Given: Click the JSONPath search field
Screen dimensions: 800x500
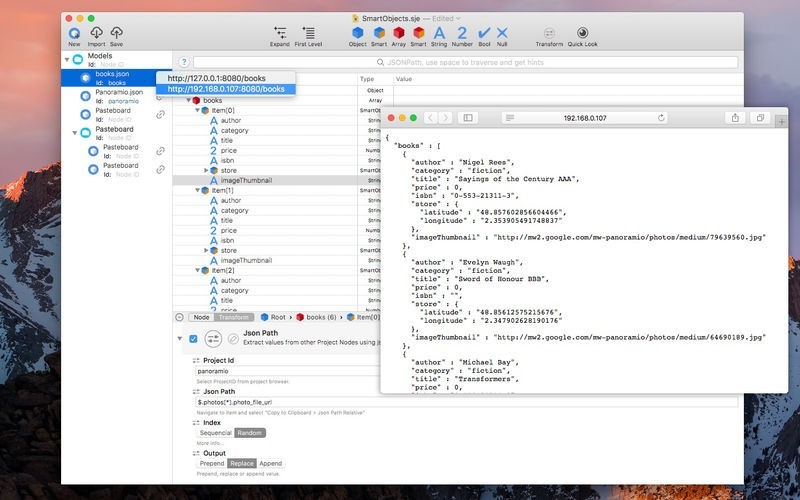Looking at the screenshot, I should pos(465,62).
